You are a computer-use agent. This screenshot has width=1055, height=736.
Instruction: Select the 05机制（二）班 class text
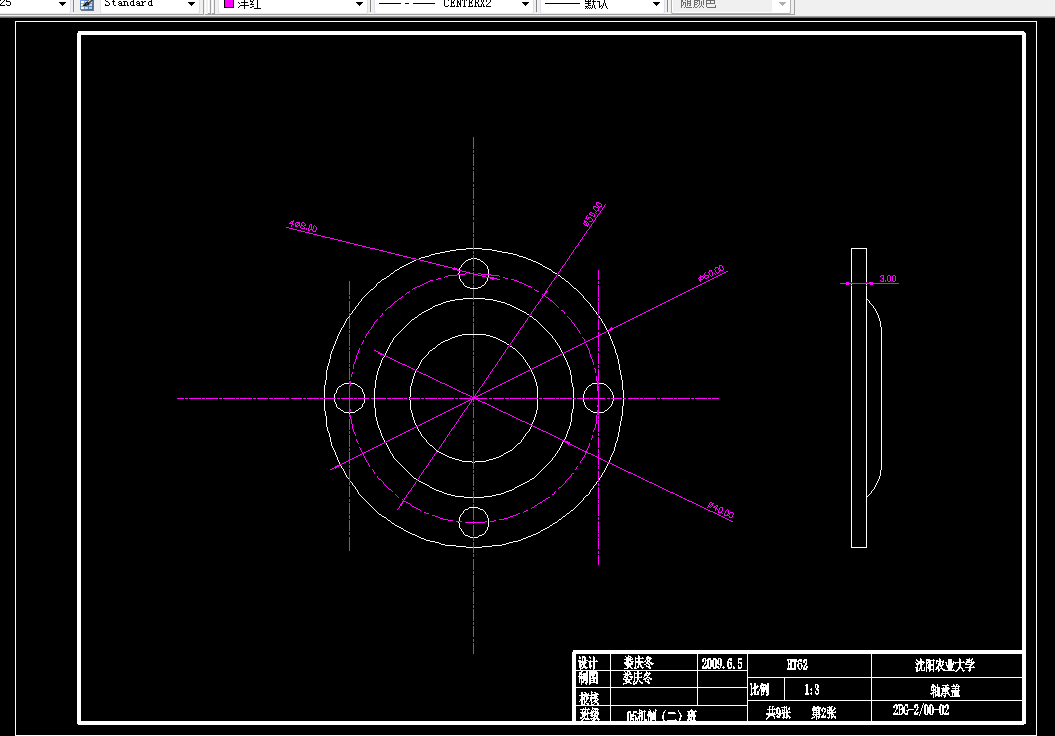(661, 716)
